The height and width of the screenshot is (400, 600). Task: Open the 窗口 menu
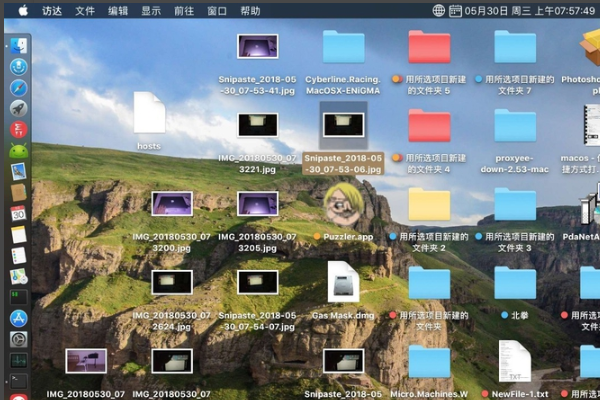point(217,11)
